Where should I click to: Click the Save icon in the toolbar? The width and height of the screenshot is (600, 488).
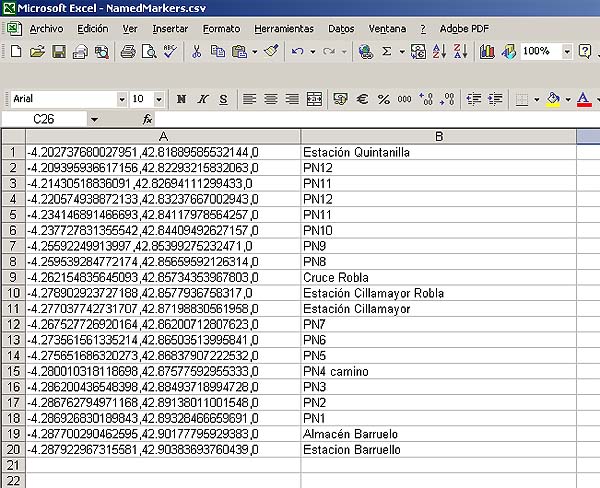tap(59, 51)
